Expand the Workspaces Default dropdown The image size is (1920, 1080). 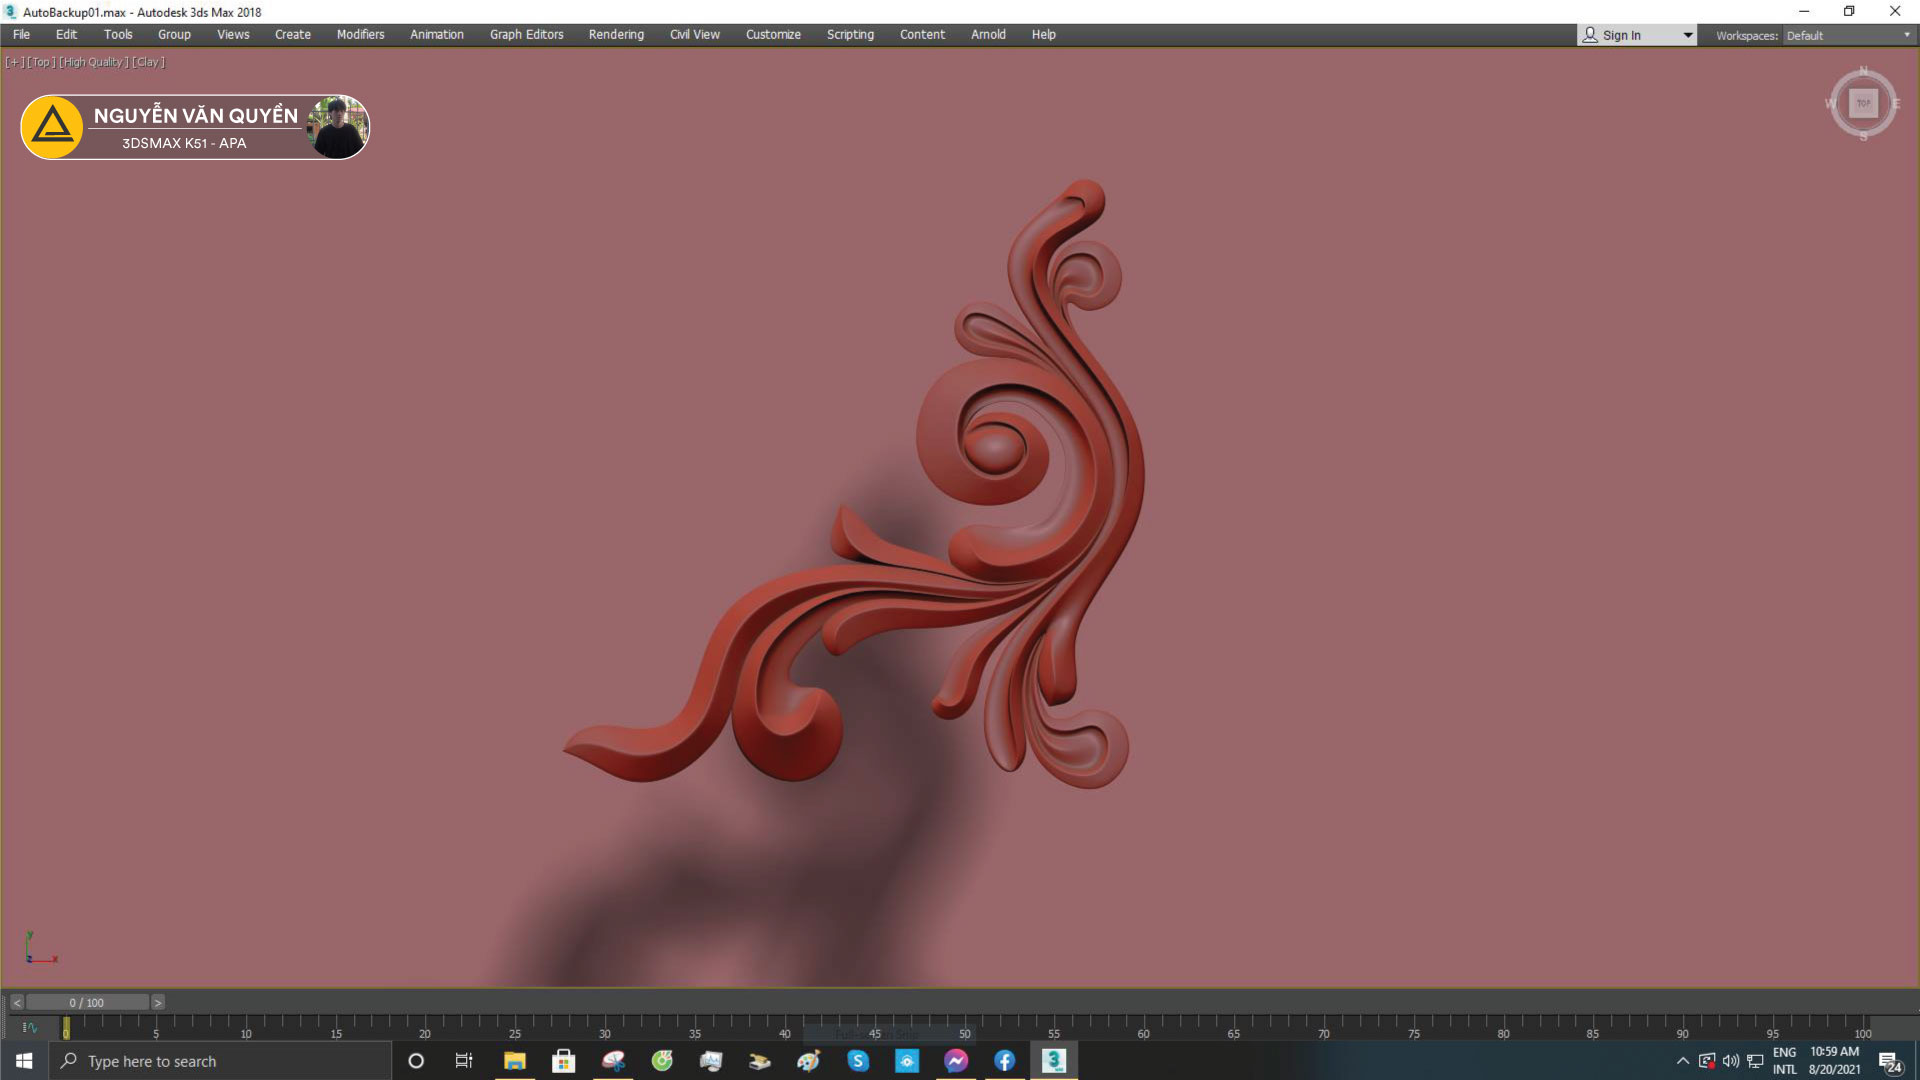pyautogui.click(x=1906, y=35)
